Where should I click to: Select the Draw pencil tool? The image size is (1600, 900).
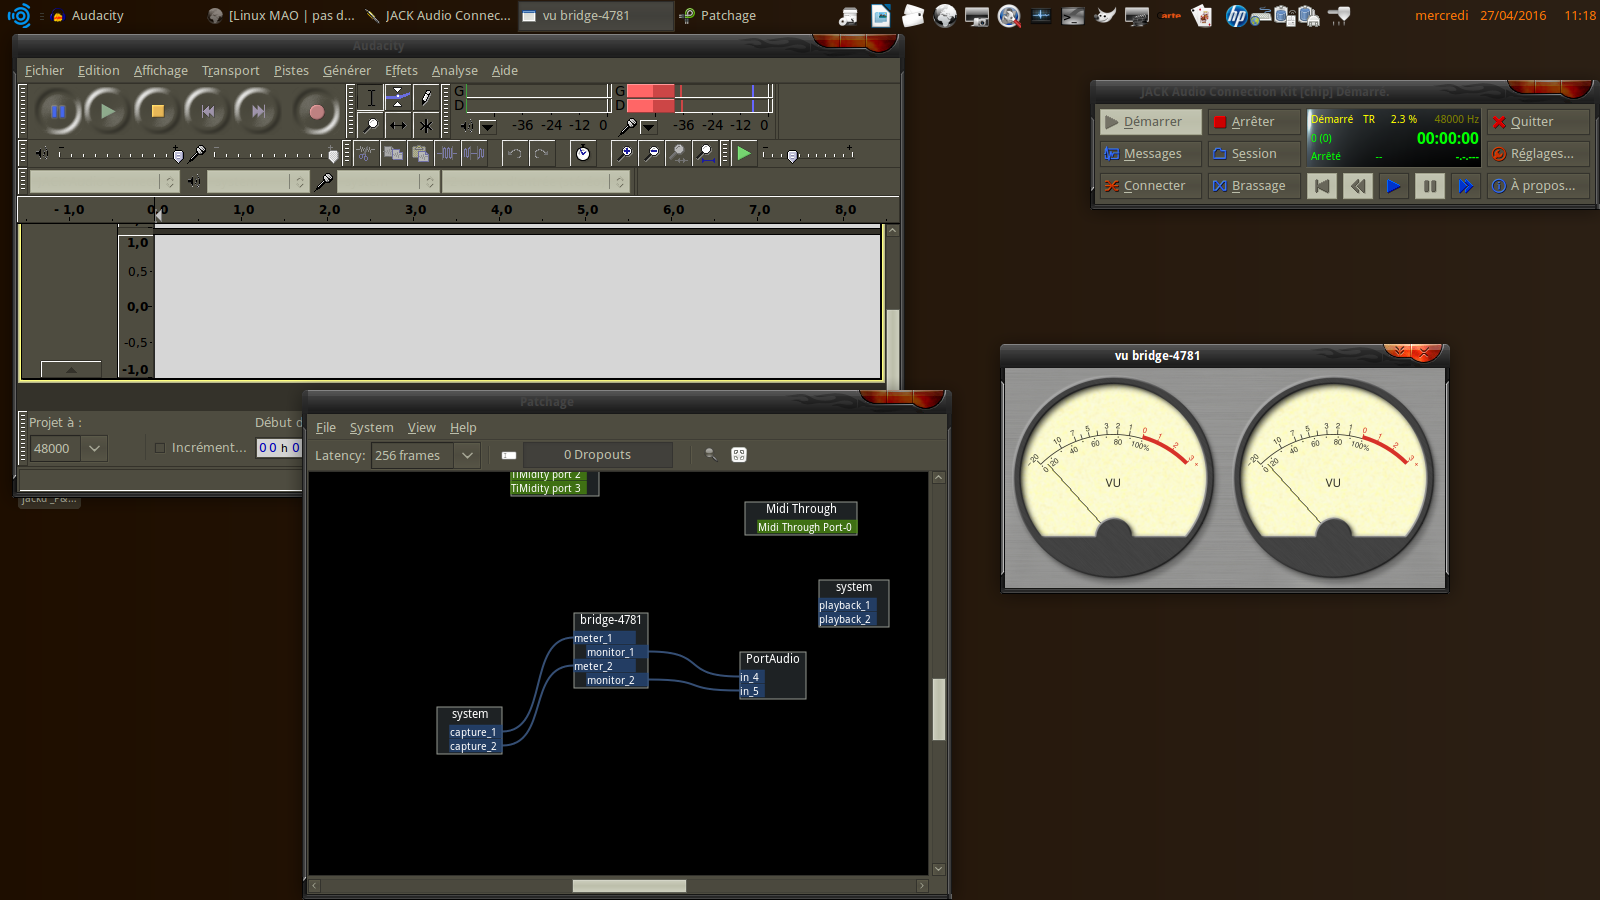pos(426,97)
